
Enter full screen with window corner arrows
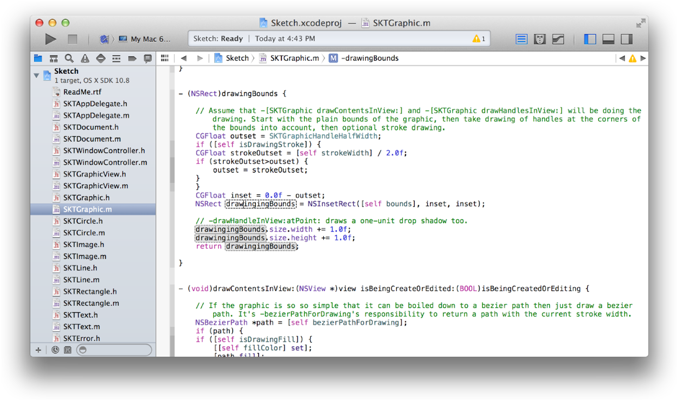pyautogui.click(x=640, y=23)
